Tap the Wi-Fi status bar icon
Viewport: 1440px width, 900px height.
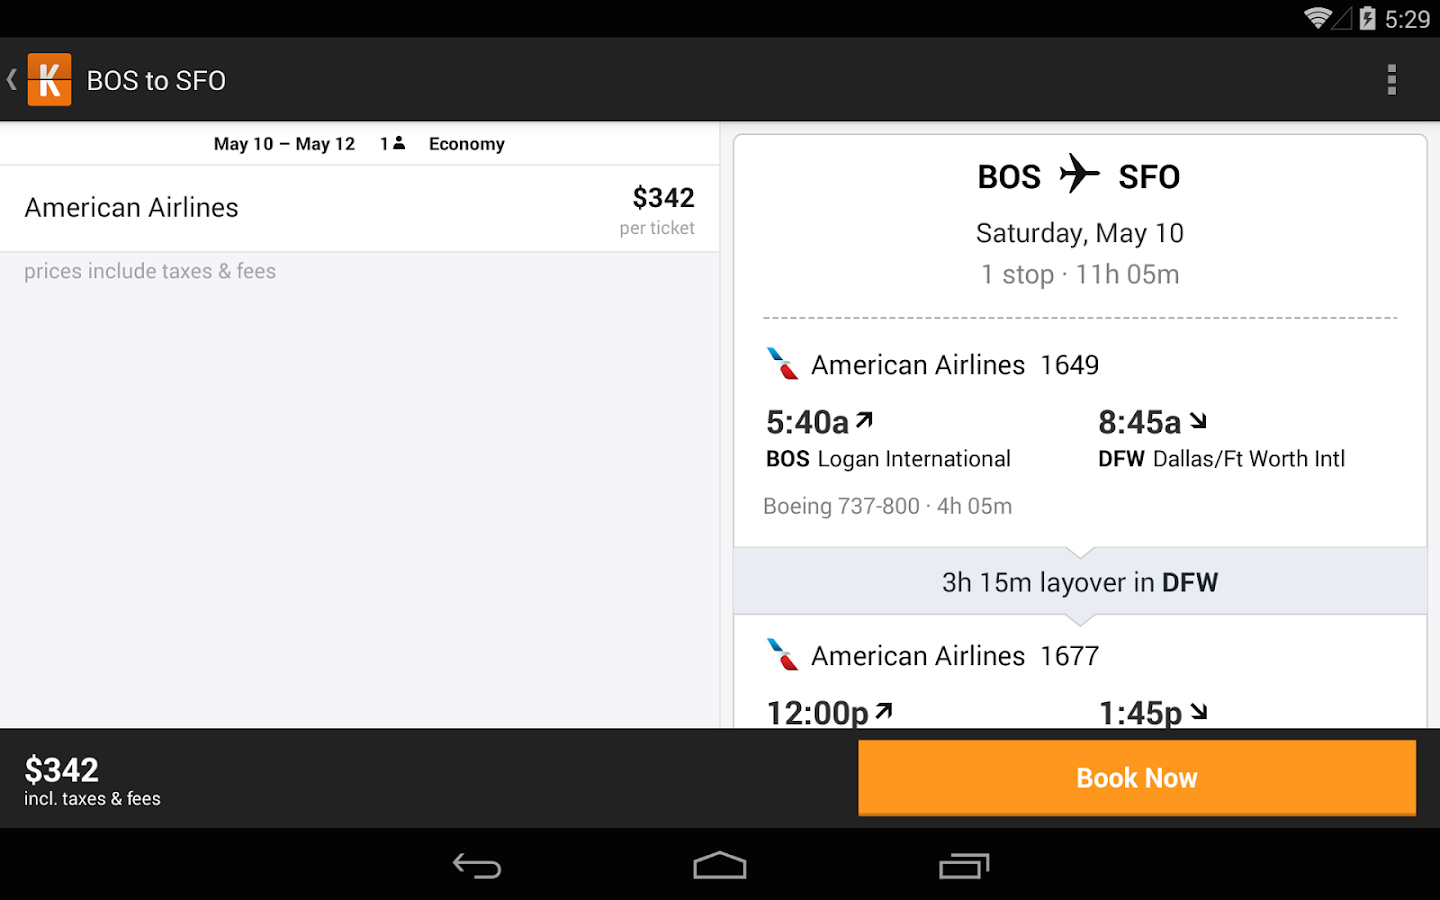[1317, 18]
